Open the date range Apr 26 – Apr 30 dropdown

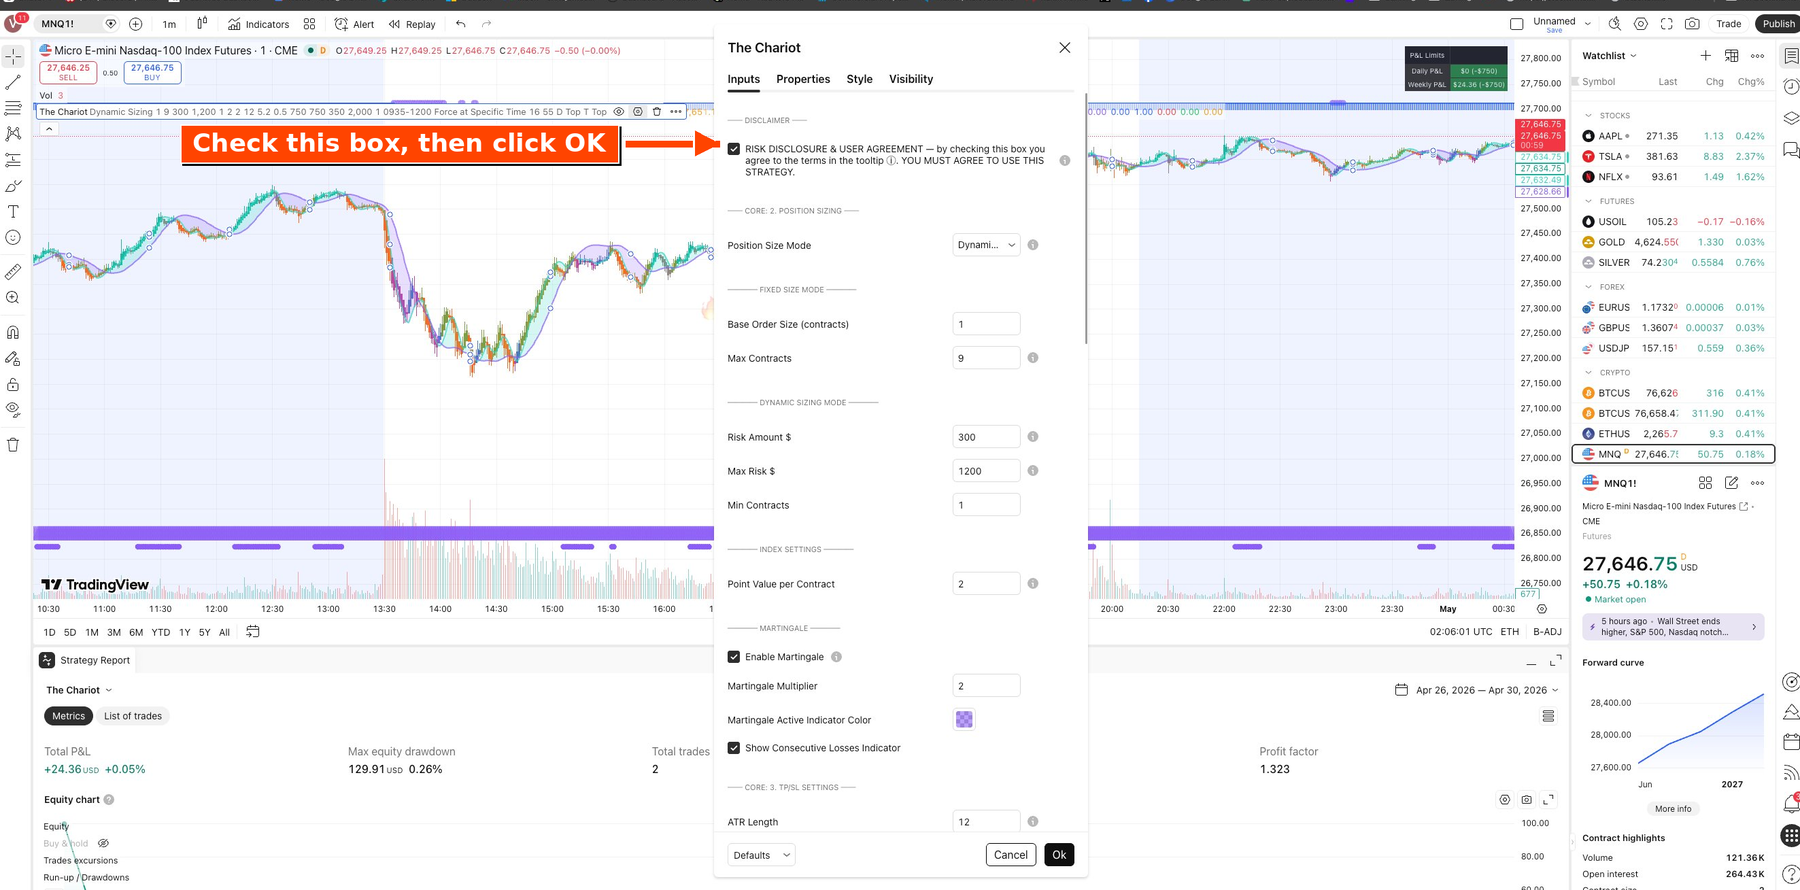(x=1477, y=690)
